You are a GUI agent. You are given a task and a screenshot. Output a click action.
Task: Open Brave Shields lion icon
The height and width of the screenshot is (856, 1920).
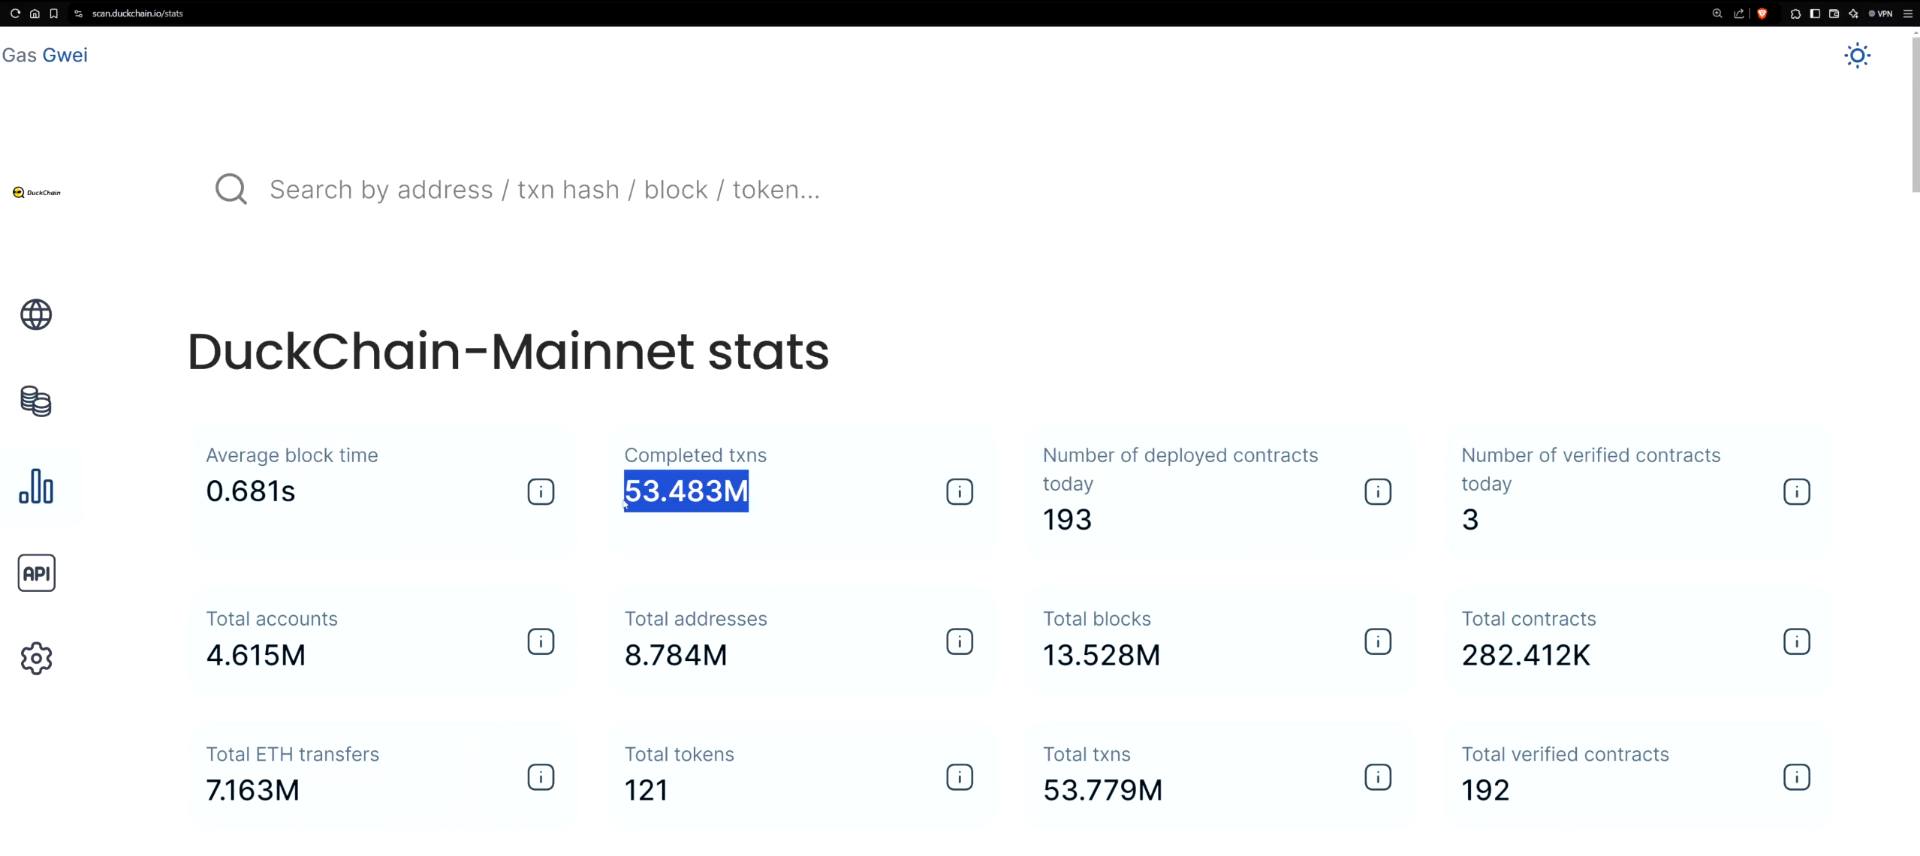click(1762, 13)
